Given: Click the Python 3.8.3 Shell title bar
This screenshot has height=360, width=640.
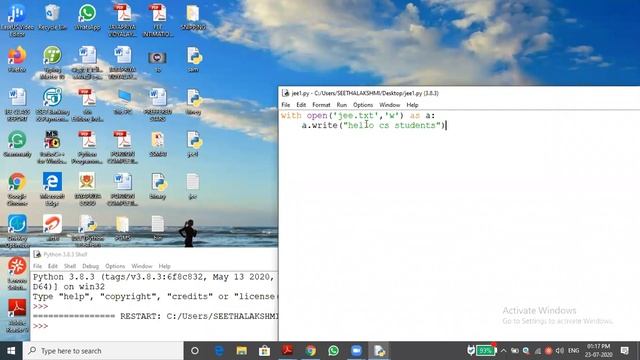Looking at the screenshot, I should pyautogui.click(x=154, y=254).
